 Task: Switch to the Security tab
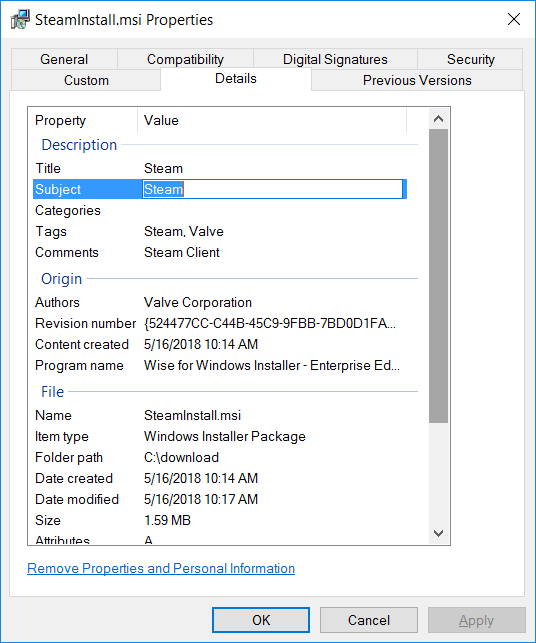click(470, 59)
